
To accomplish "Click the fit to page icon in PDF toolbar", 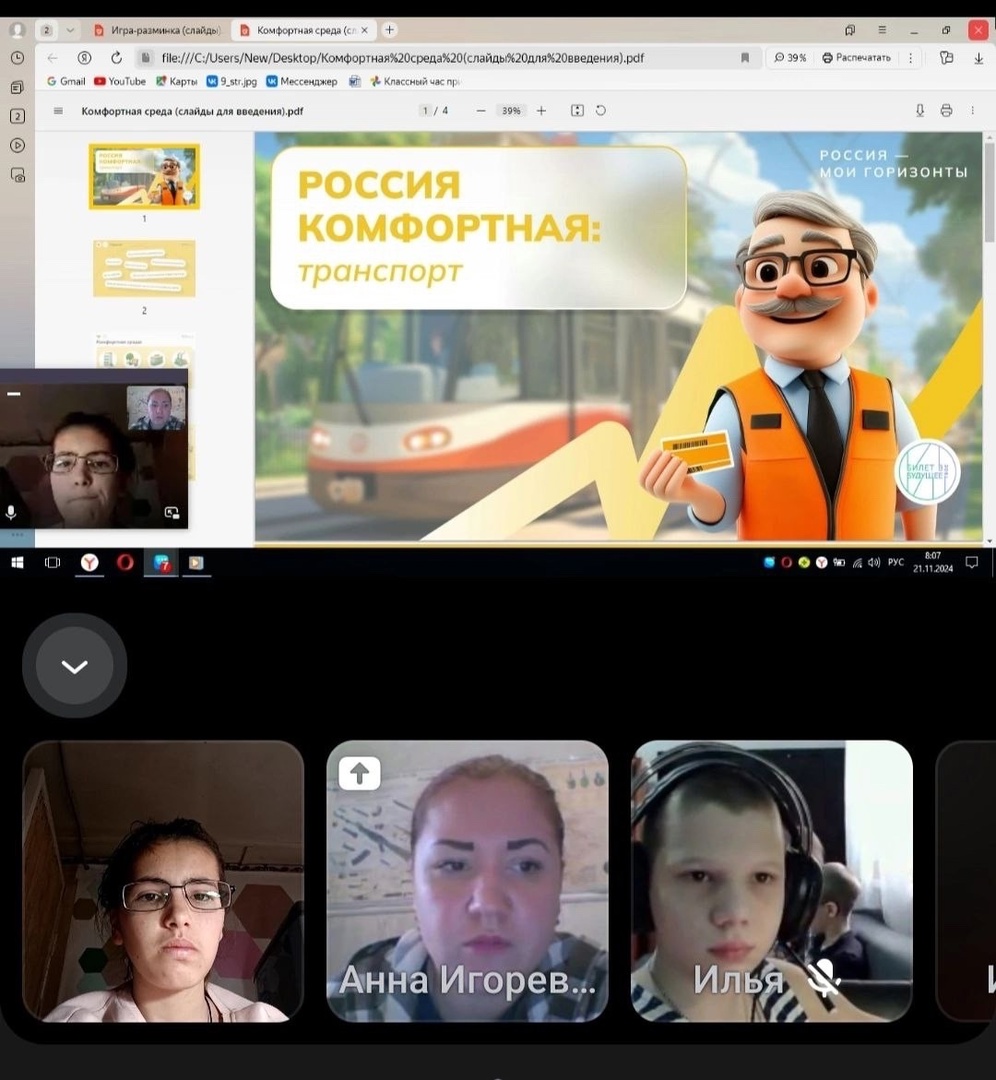I will point(577,111).
